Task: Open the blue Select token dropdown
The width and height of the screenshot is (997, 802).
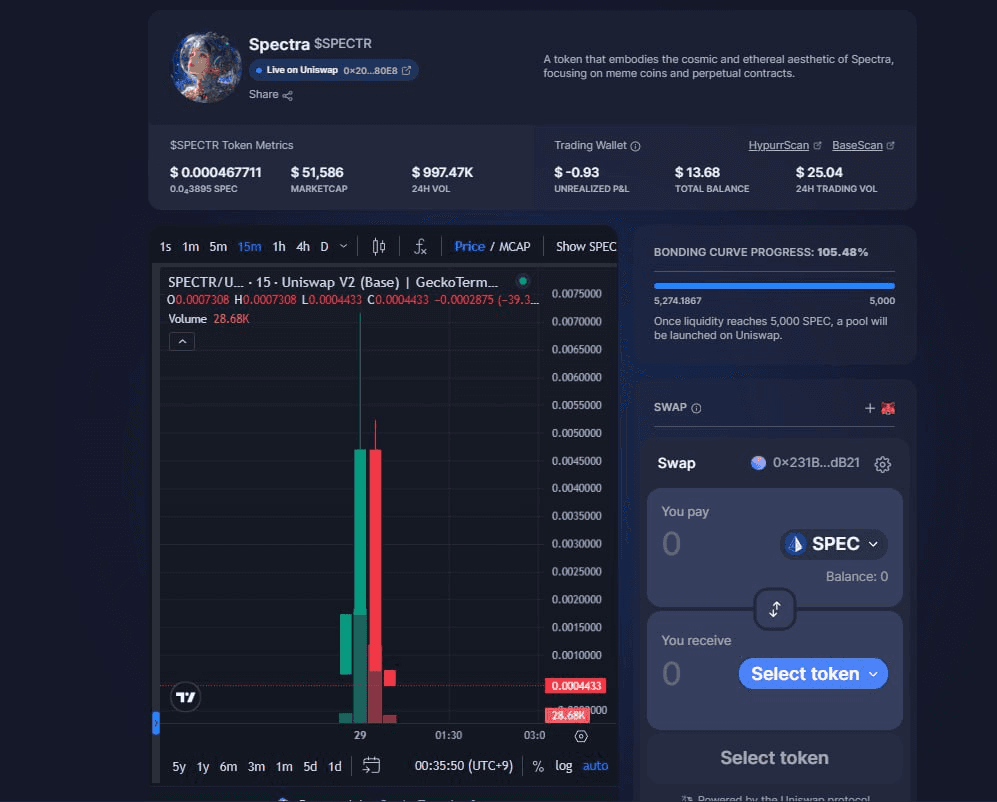Action: point(813,674)
